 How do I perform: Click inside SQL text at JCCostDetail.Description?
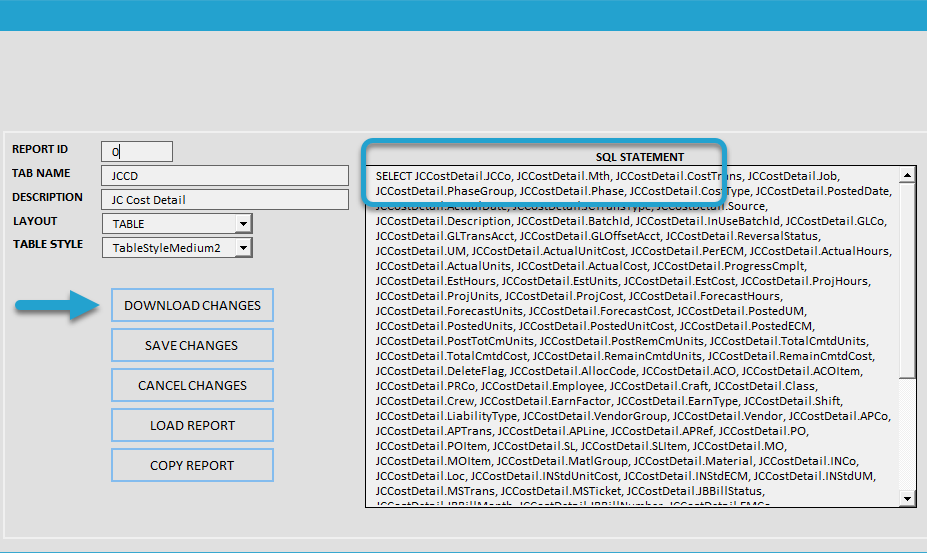pos(443,221)
